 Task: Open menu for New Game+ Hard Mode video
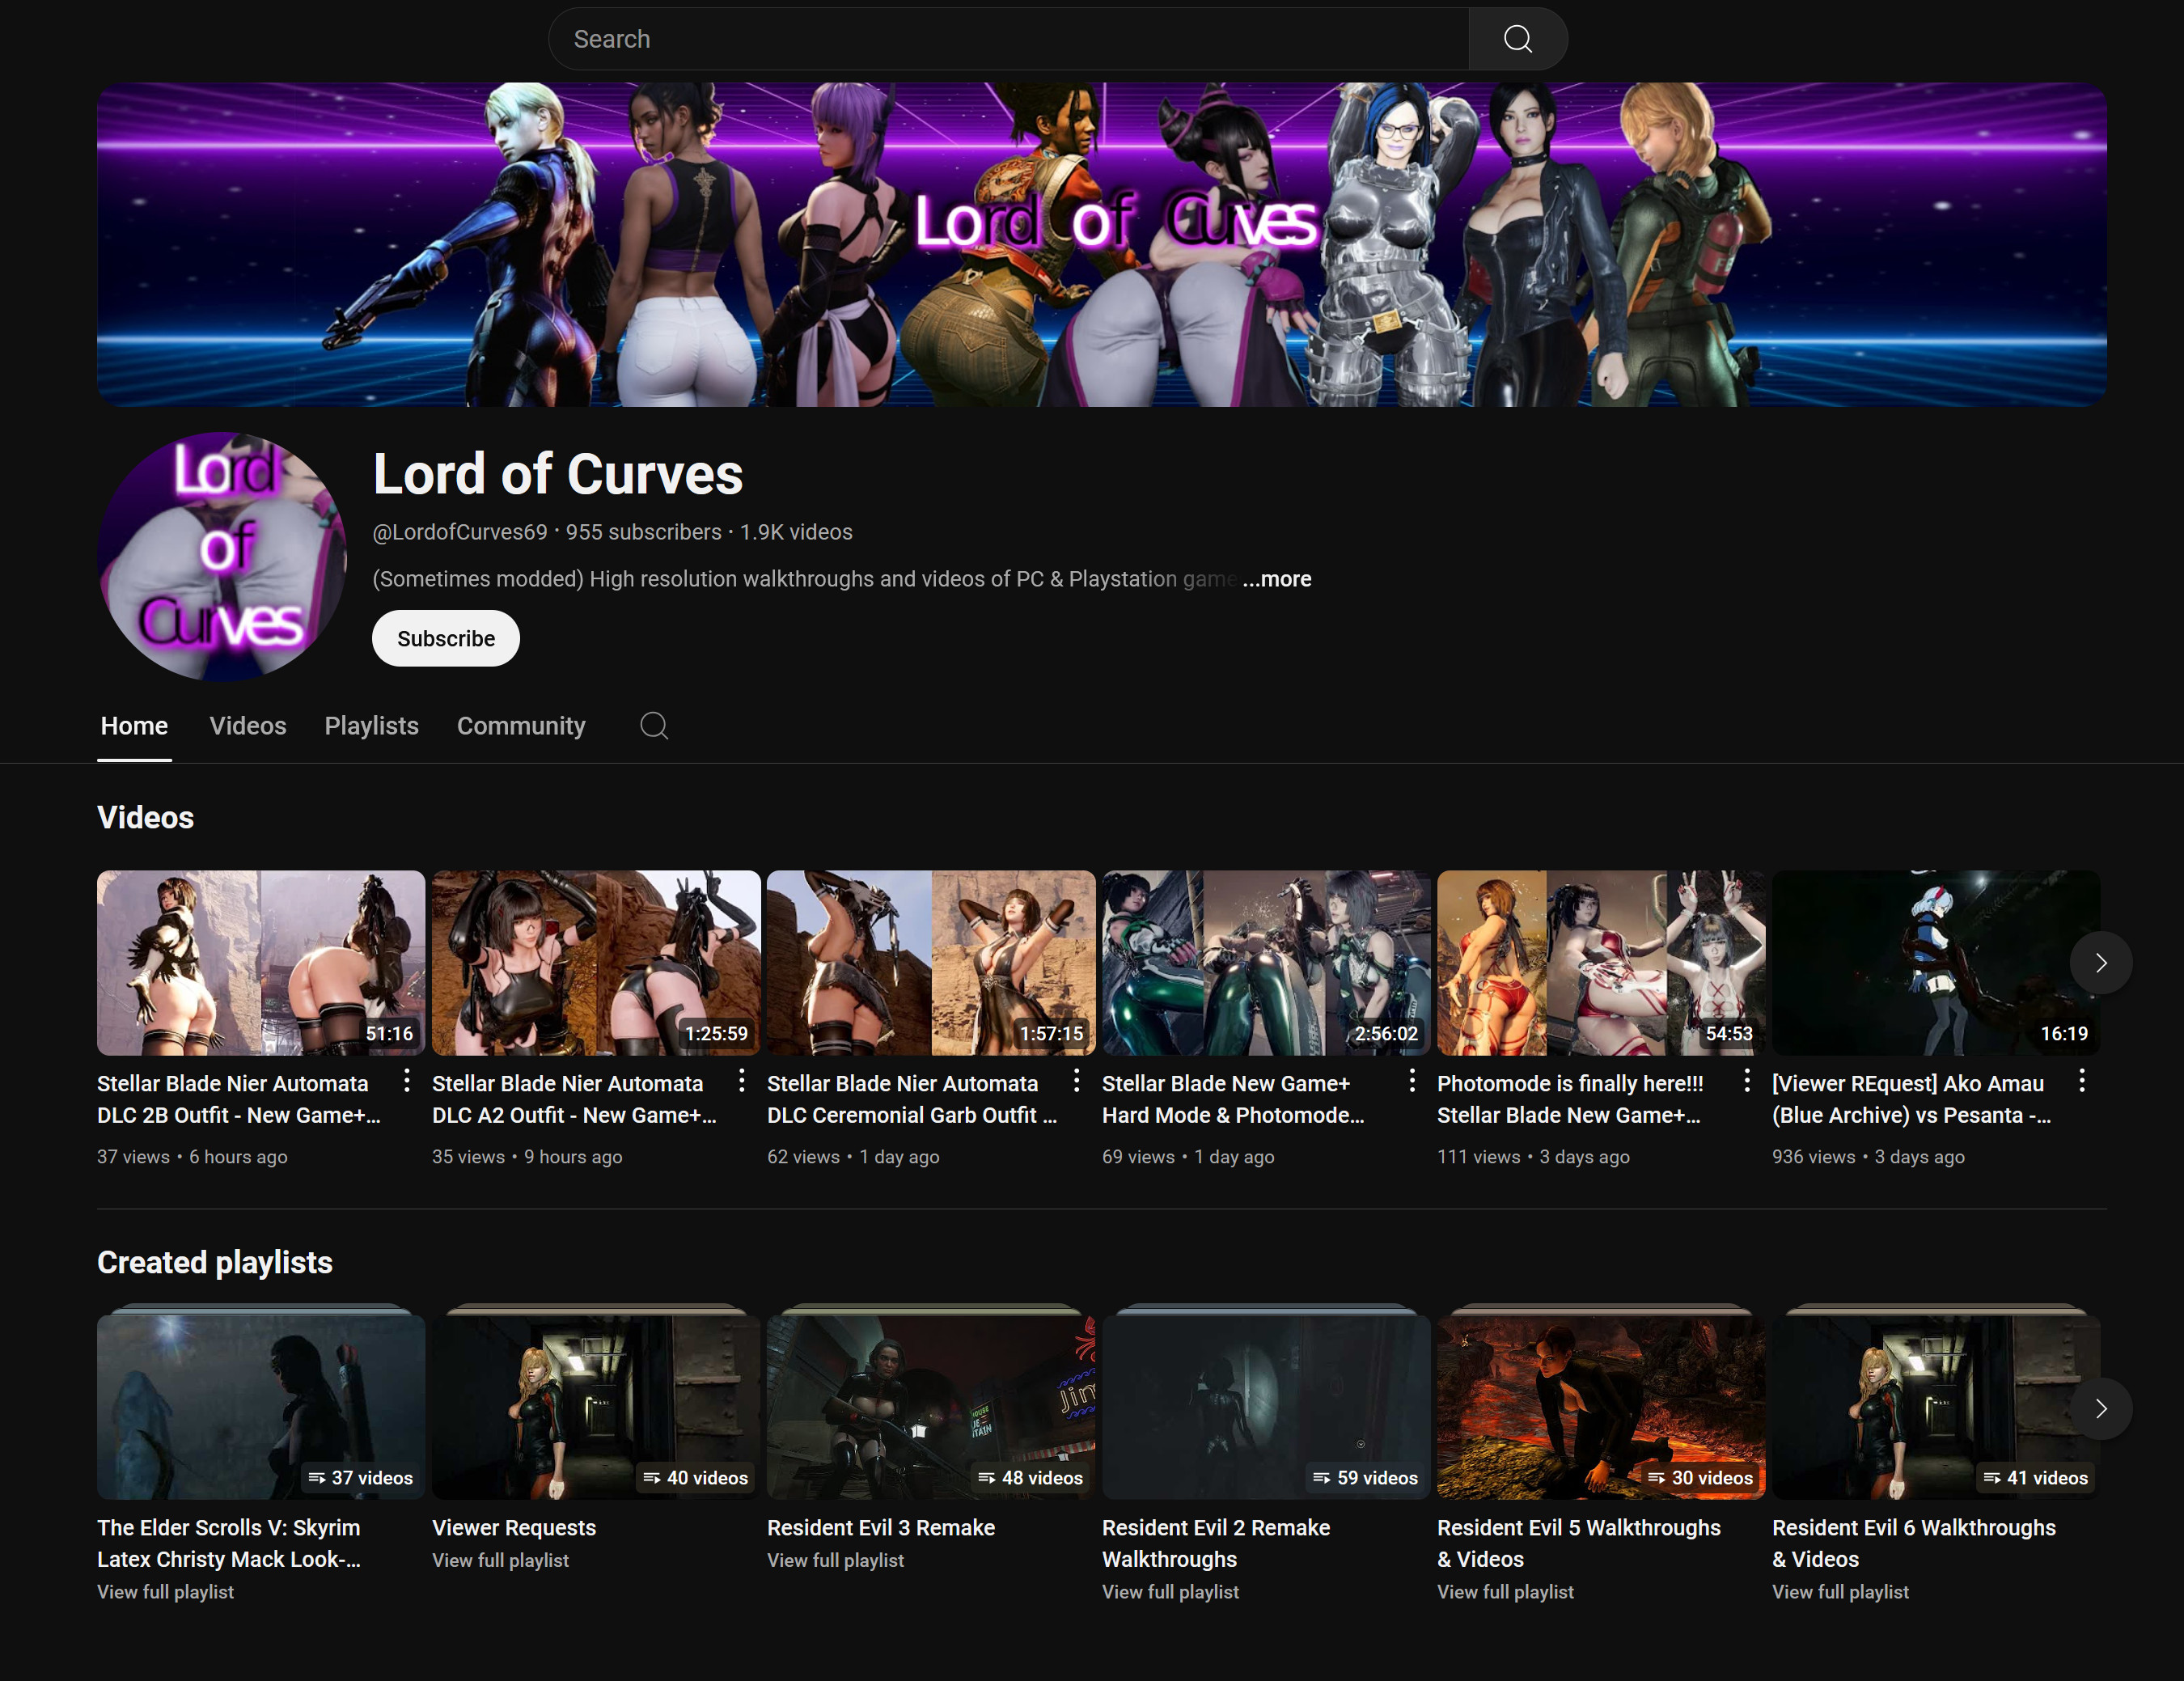pyautogui.click(x=1411, y=1080)
